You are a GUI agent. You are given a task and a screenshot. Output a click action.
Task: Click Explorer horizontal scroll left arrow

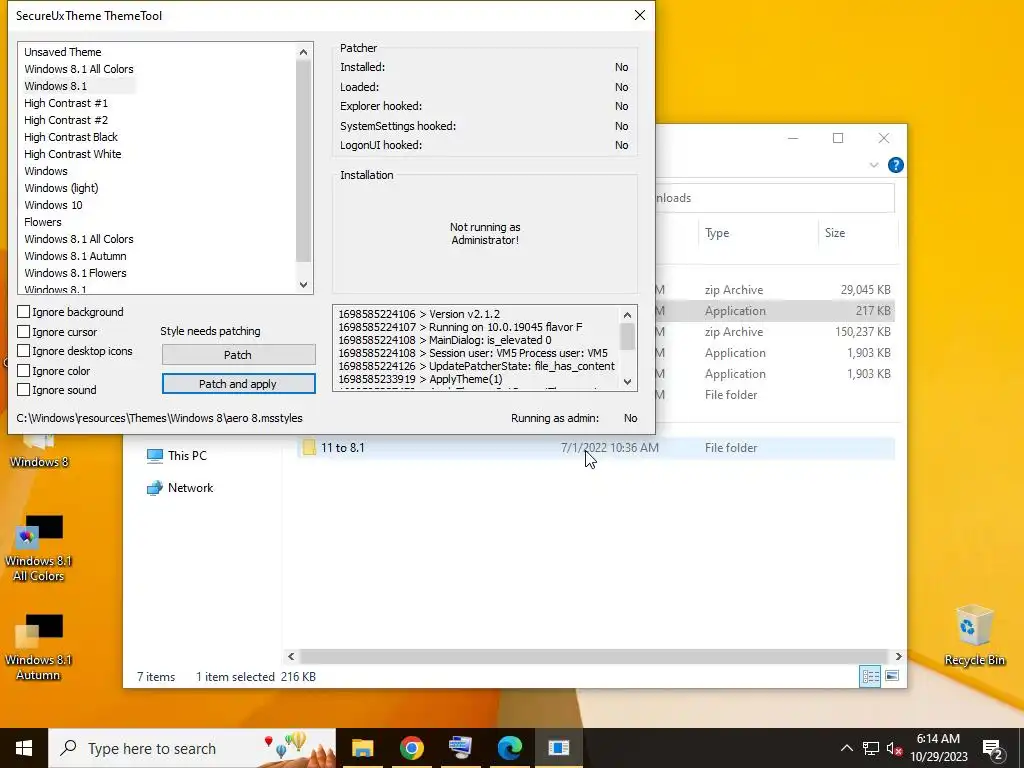click(291, 656)
